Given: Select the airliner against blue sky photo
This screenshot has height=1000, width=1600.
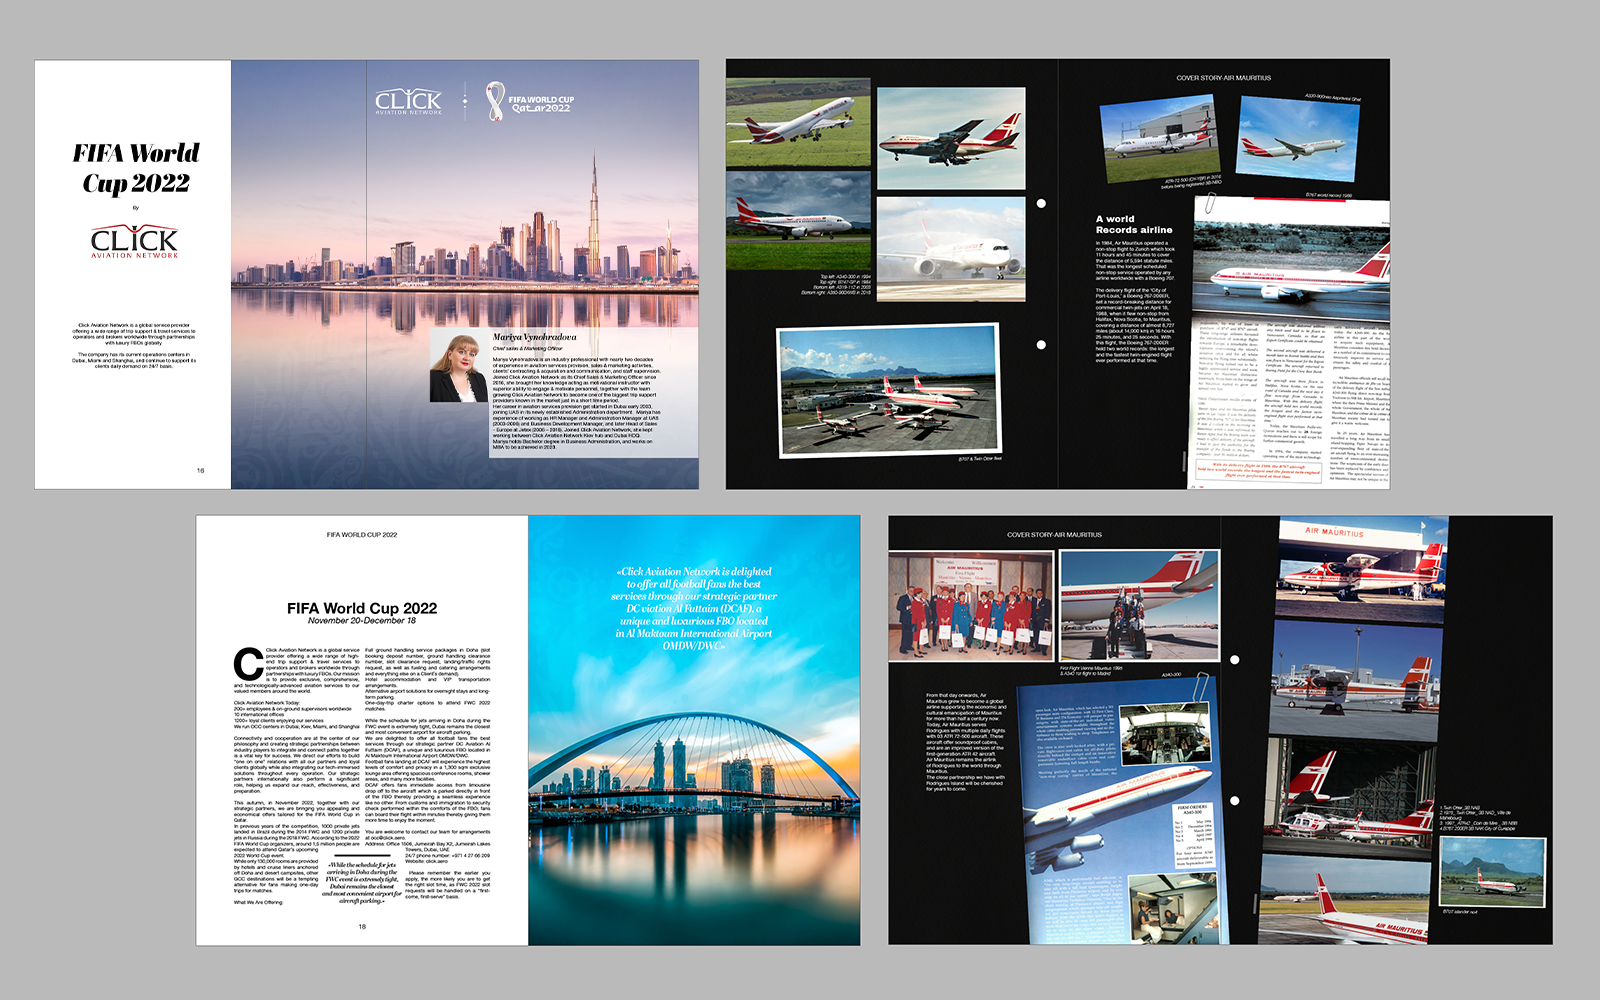Looking at the screenshot, I should coord(1296,140).
